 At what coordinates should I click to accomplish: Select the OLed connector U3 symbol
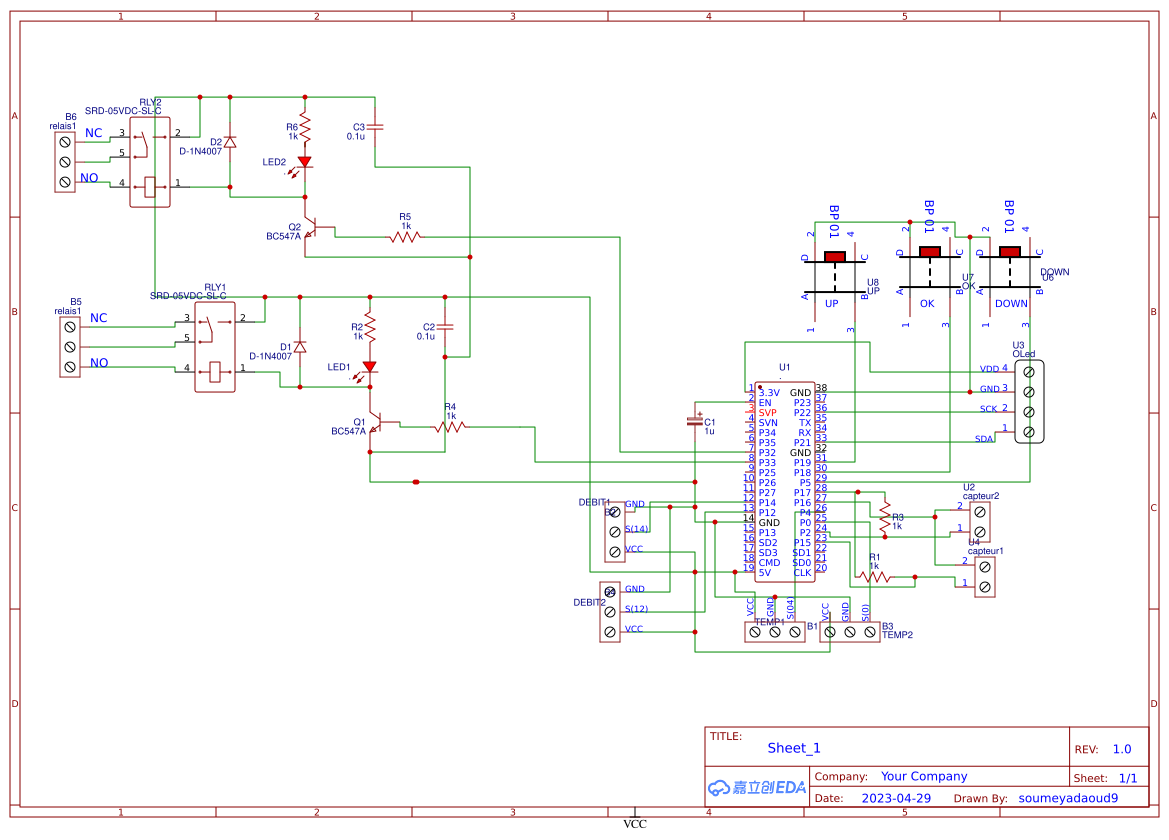(1030, 400)
